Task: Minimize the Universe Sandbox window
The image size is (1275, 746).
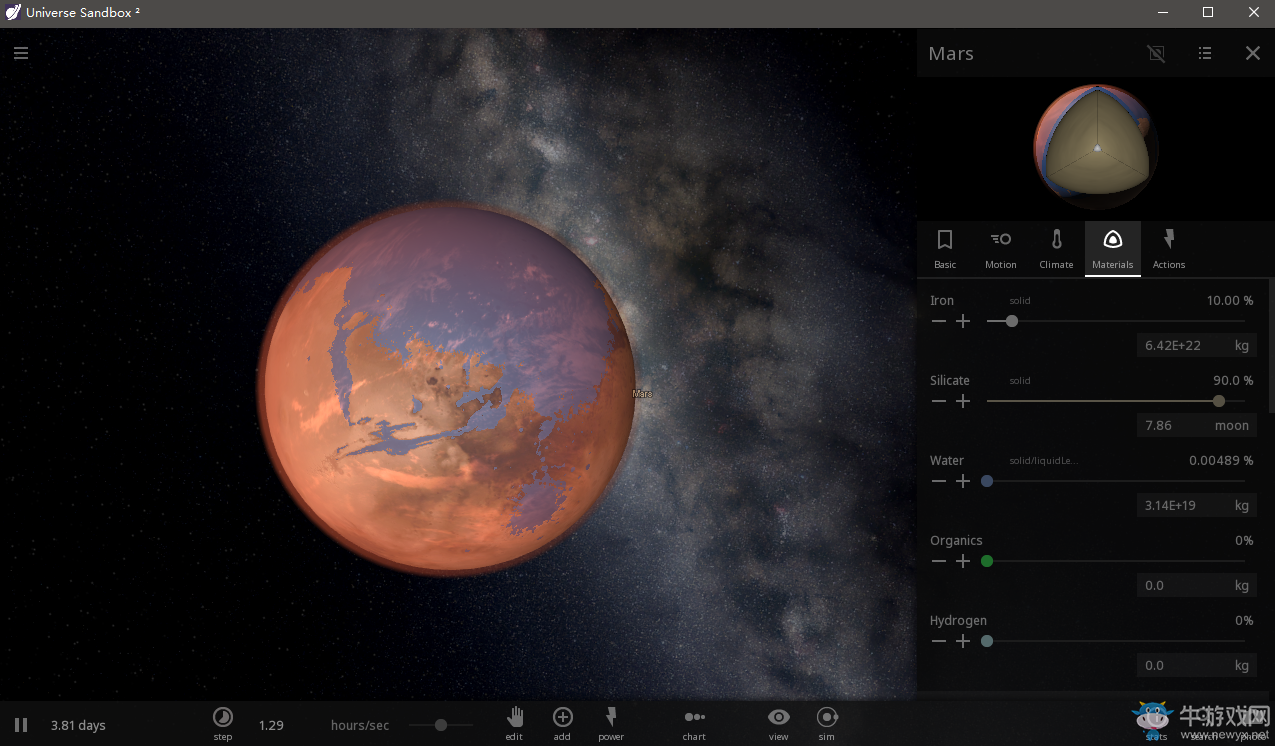Action: (x=1163, y=13)
